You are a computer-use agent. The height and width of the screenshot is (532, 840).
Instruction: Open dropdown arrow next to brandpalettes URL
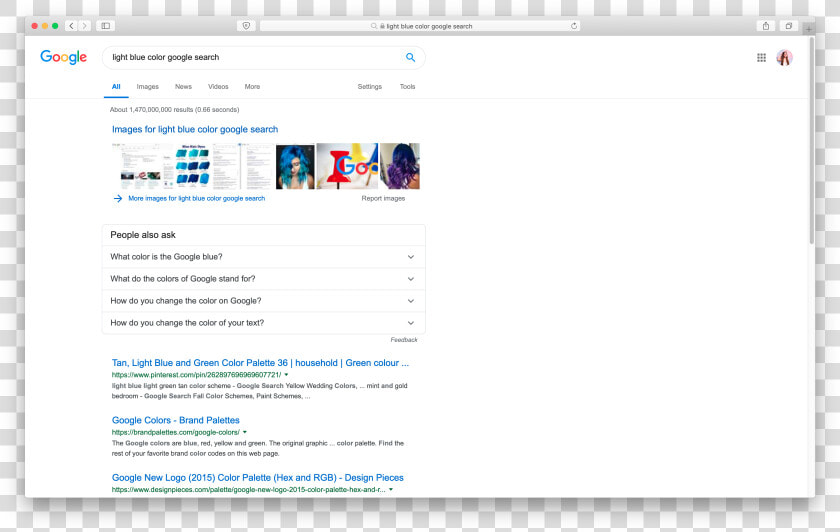click(245, 432)
